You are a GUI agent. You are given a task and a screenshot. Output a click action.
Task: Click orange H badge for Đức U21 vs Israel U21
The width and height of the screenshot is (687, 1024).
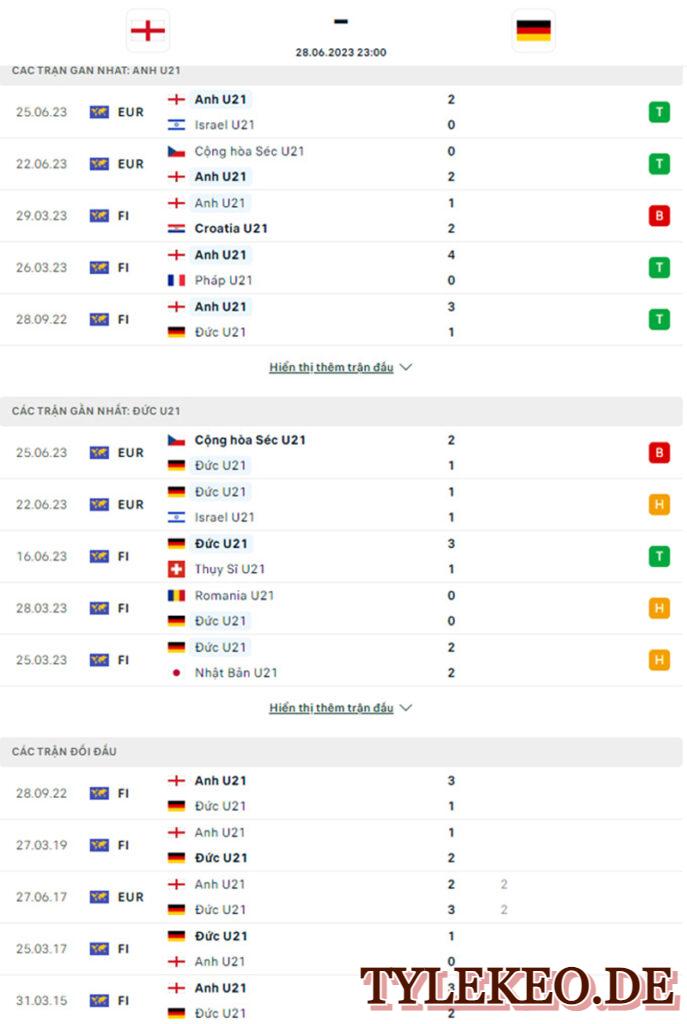659,504
